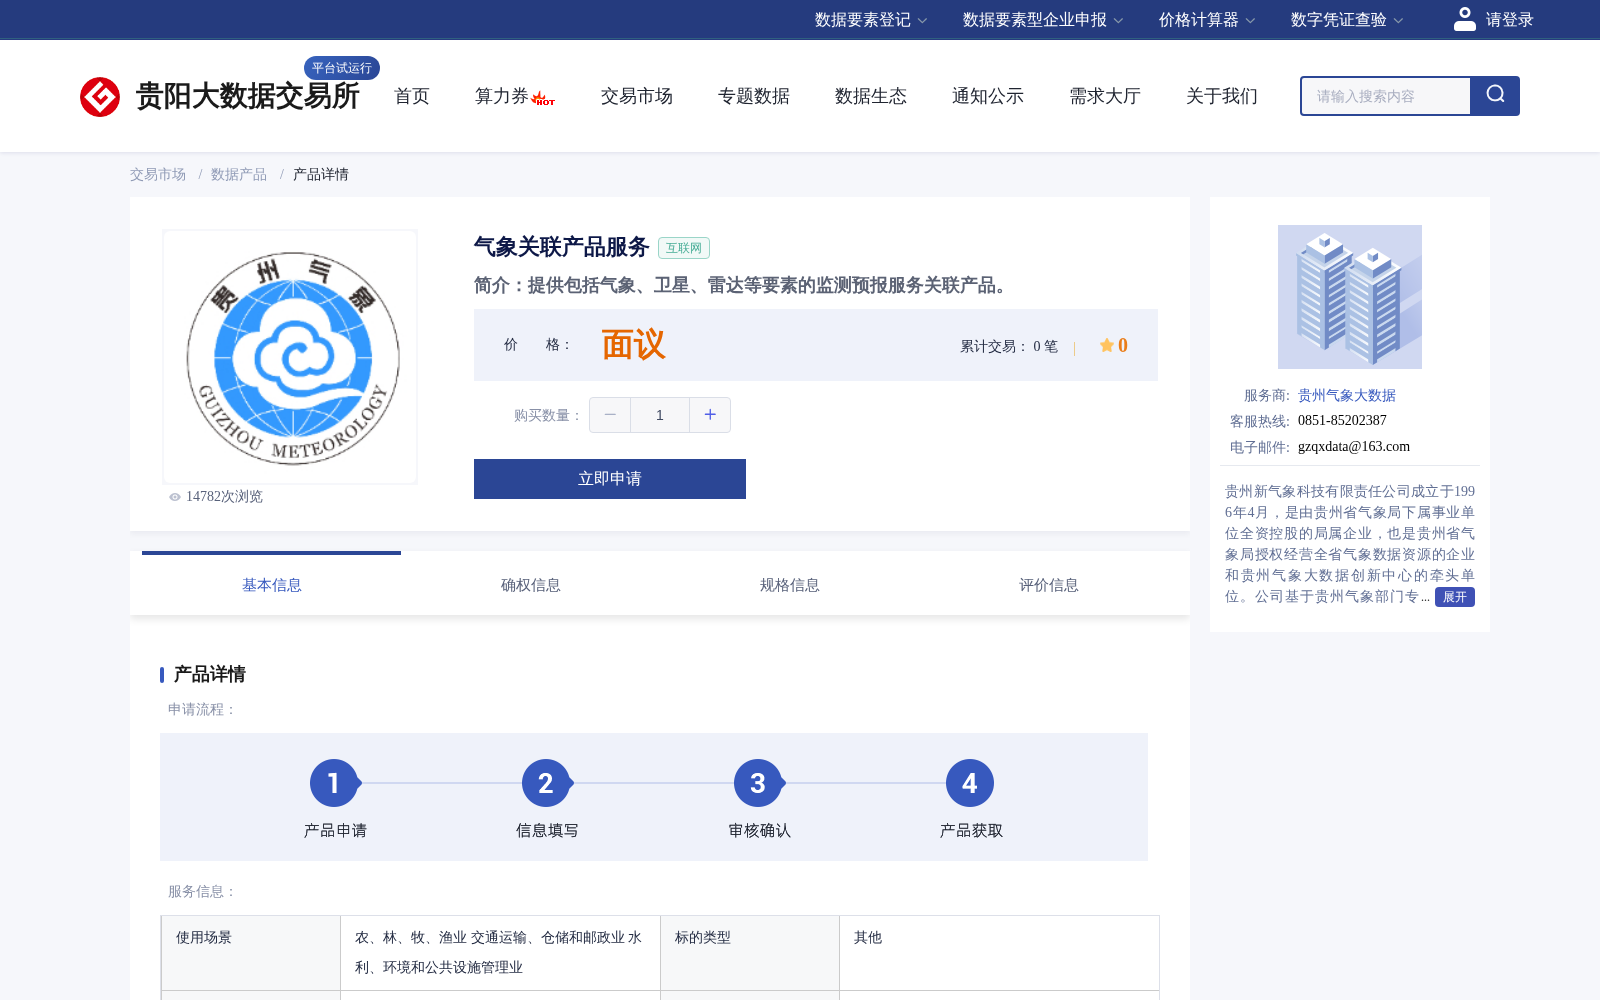Image resolution: width=1600 pixels, height=1000 pixels.
Task: Click the search magnifier button
Action: [1495, 96]
